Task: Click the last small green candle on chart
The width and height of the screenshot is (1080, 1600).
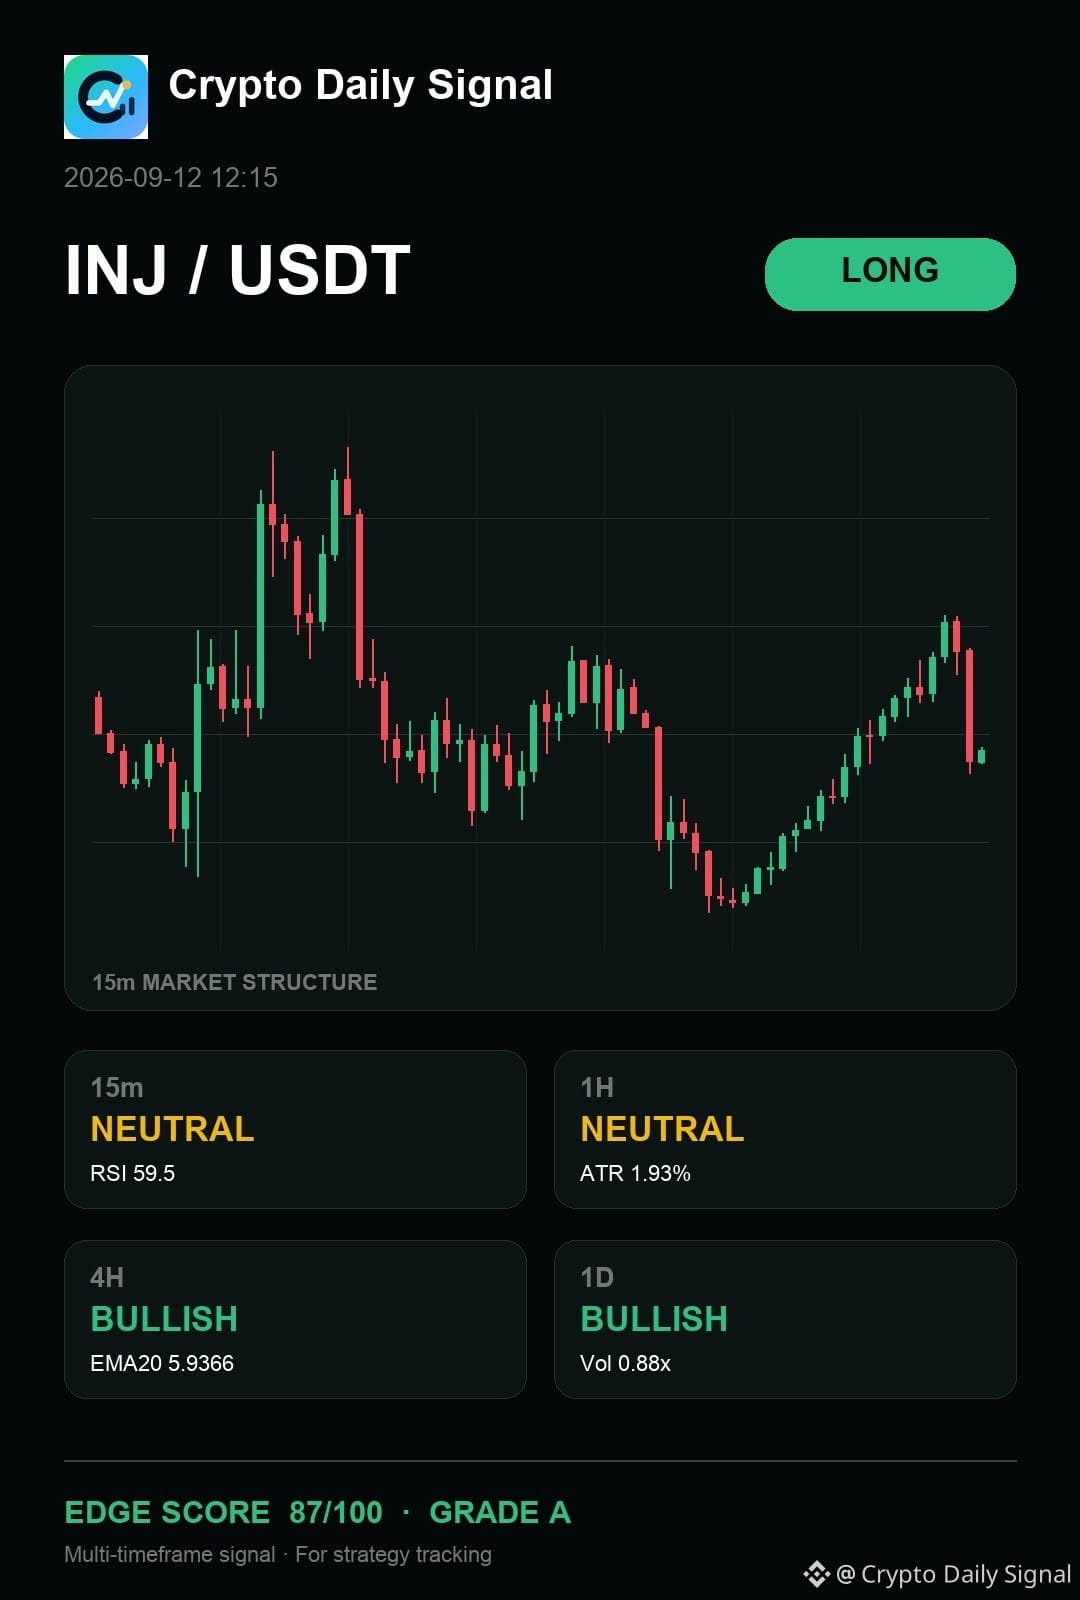Action: 982,755
